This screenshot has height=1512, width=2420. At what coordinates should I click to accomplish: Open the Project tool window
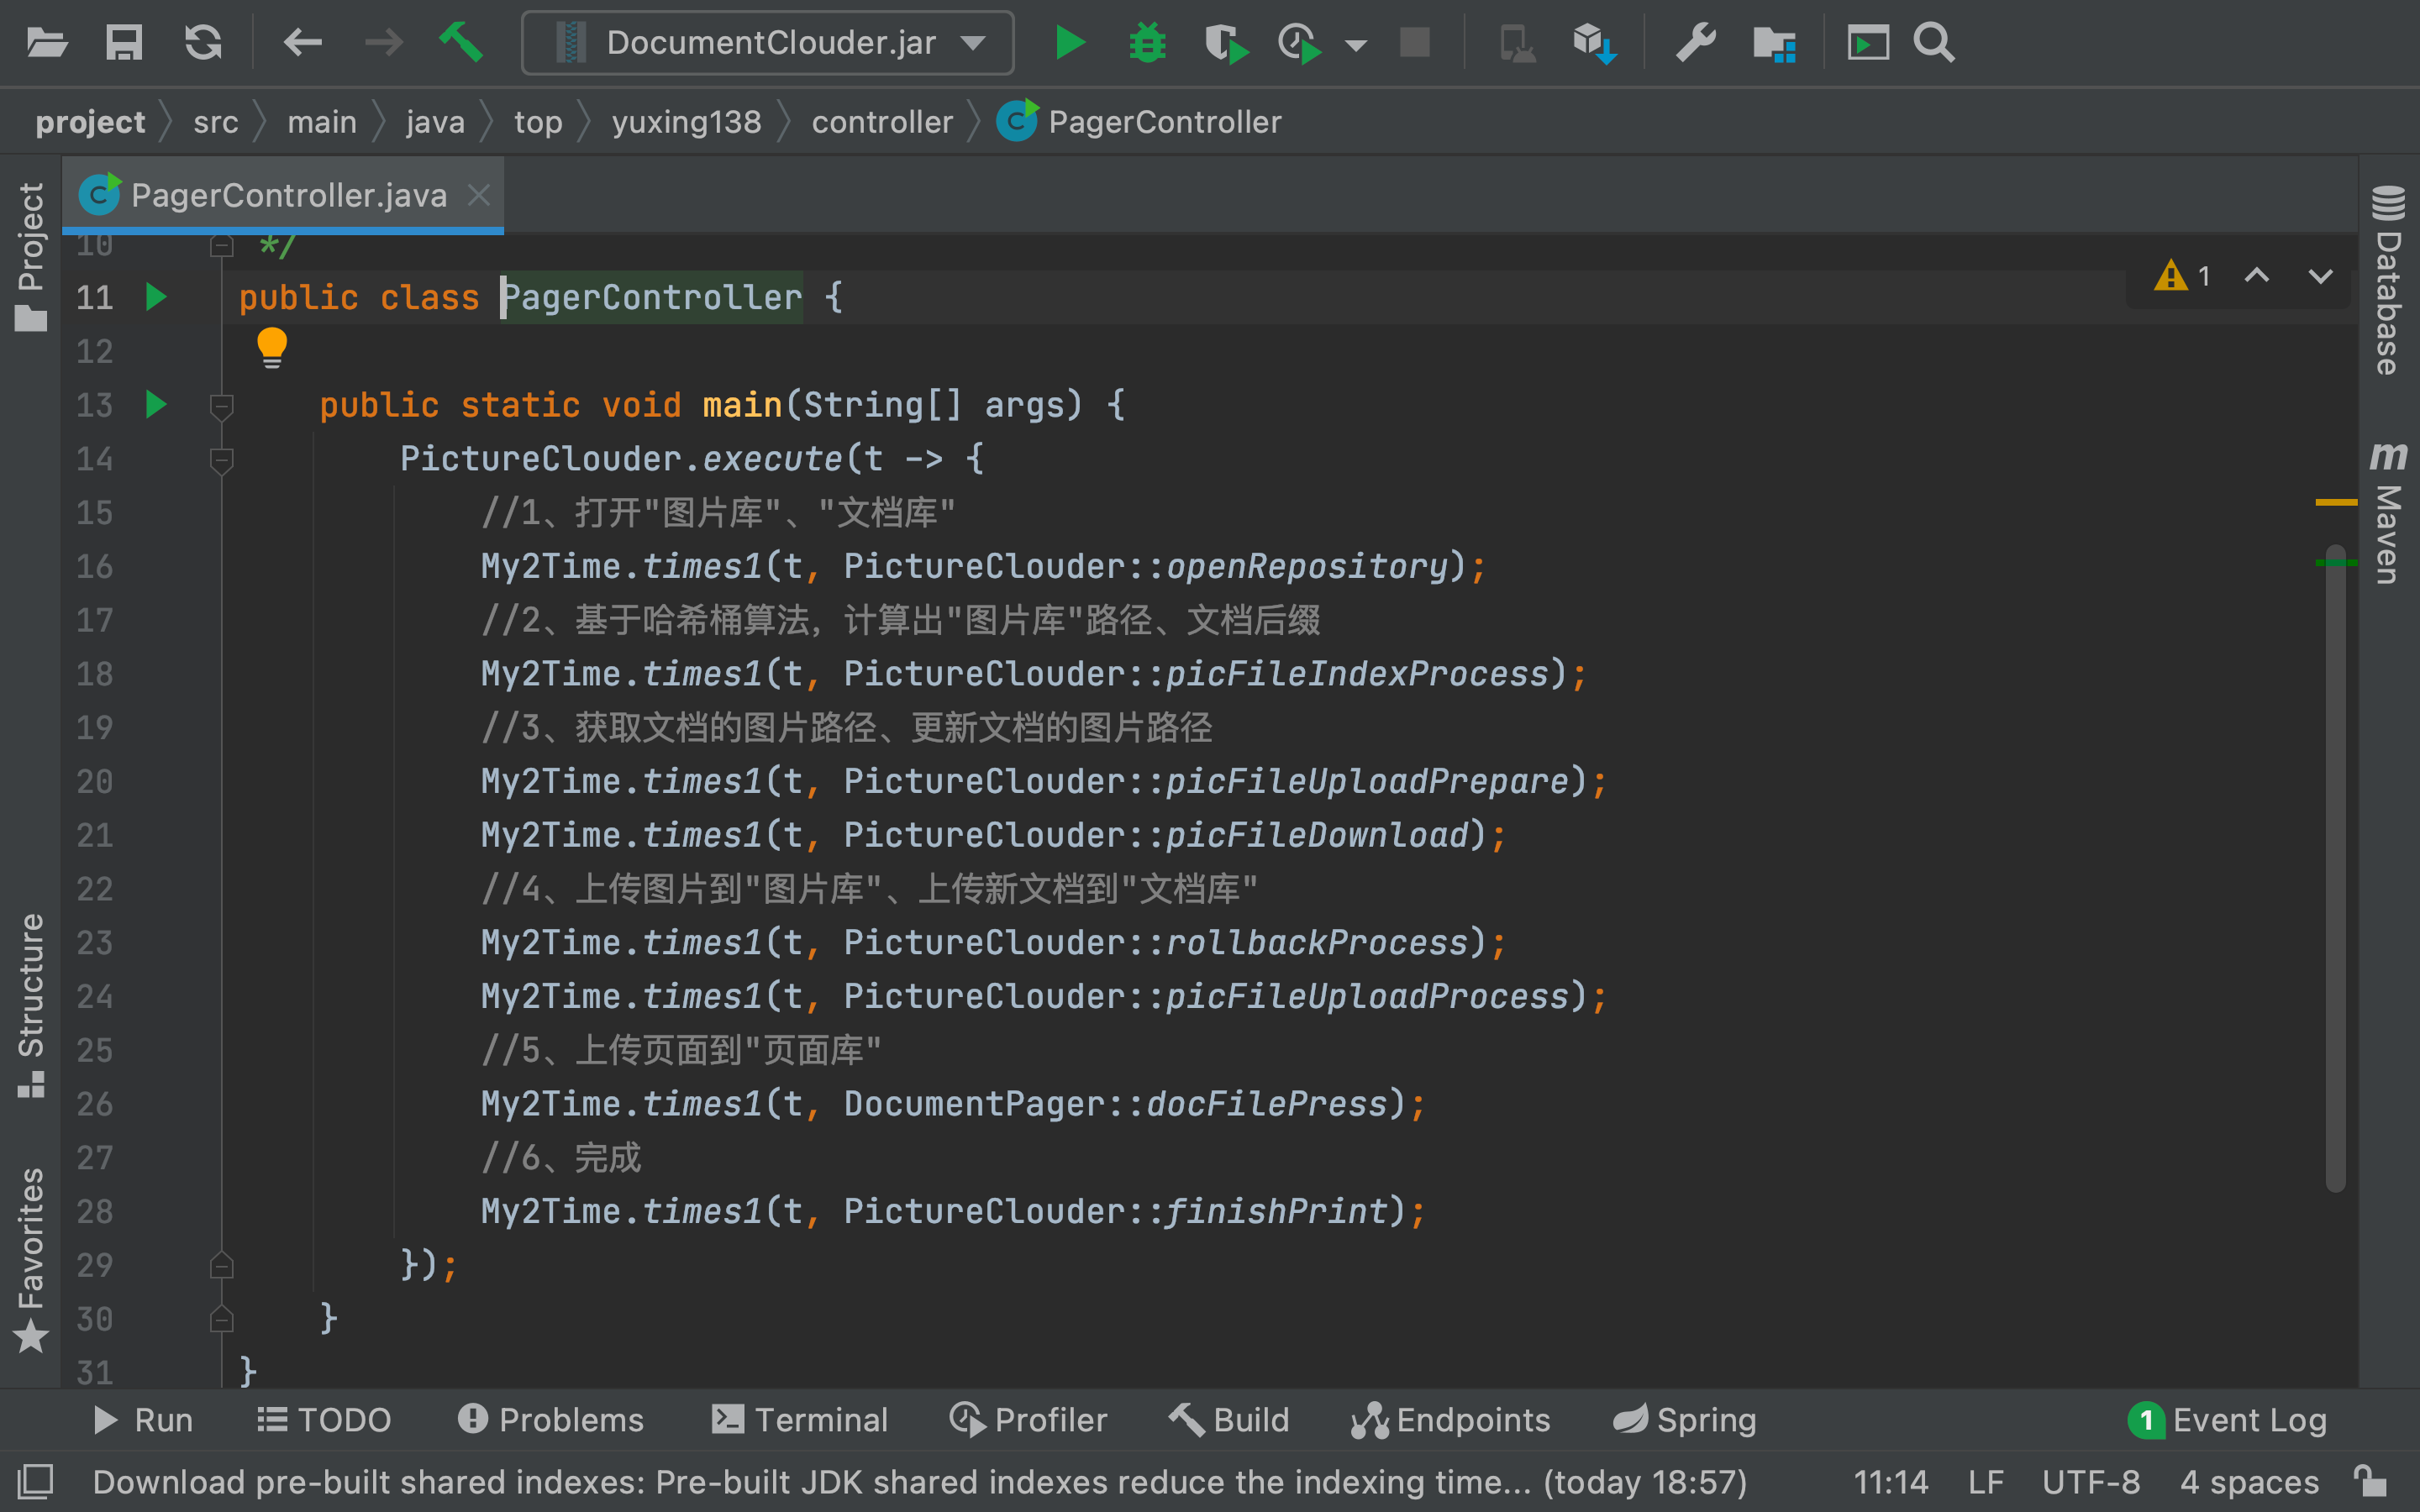[x=31, y=255]
